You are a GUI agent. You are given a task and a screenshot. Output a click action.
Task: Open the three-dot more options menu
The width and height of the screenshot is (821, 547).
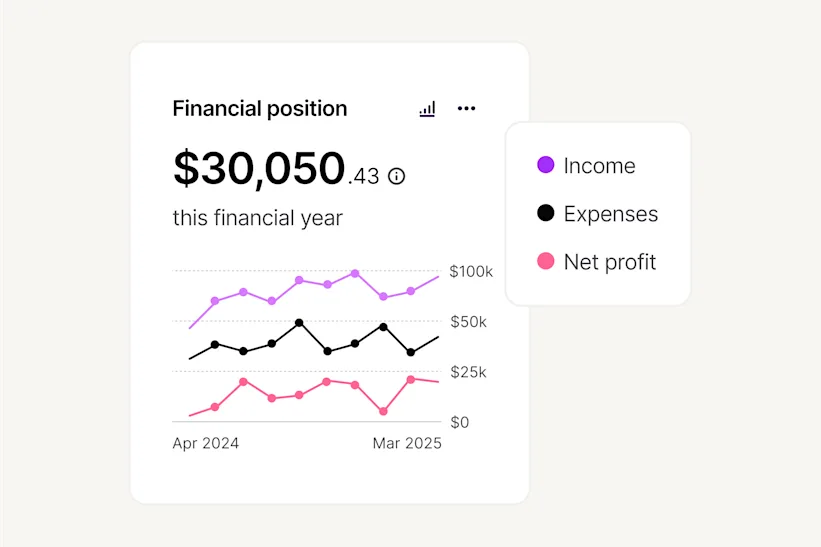point(467,108)
